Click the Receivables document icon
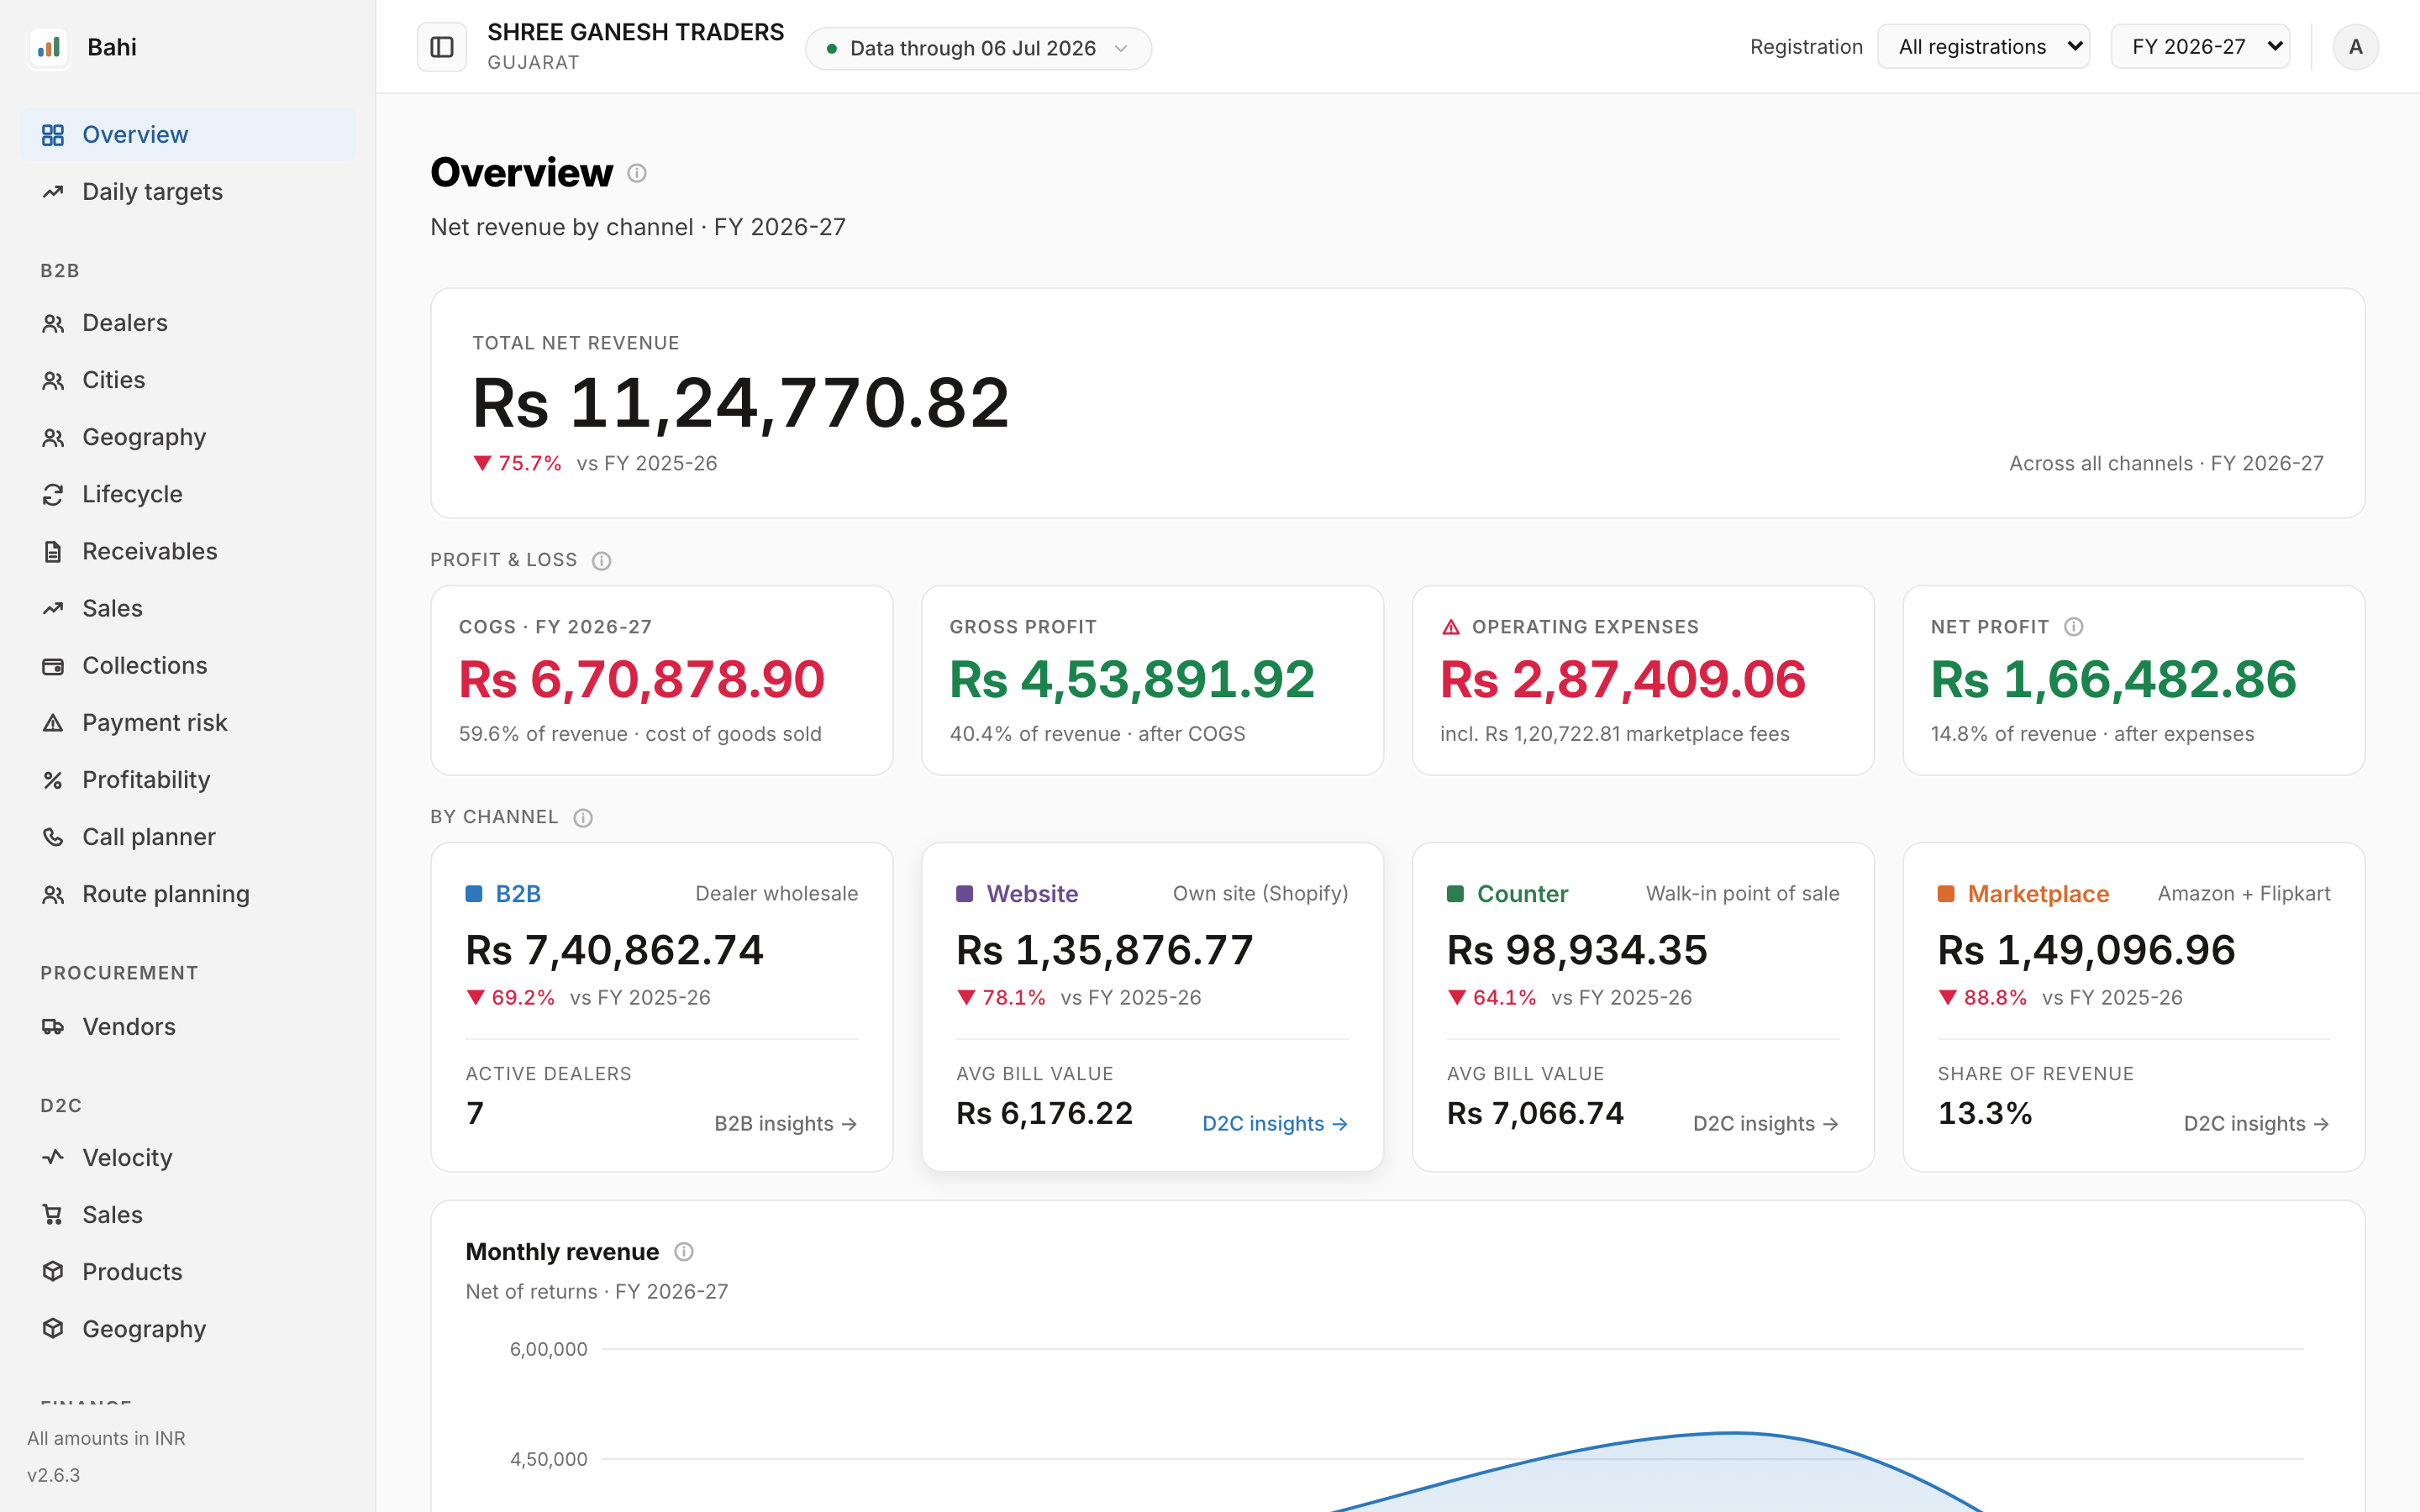This screenshot has height=1512, width=2420. [x=53, y=551]
